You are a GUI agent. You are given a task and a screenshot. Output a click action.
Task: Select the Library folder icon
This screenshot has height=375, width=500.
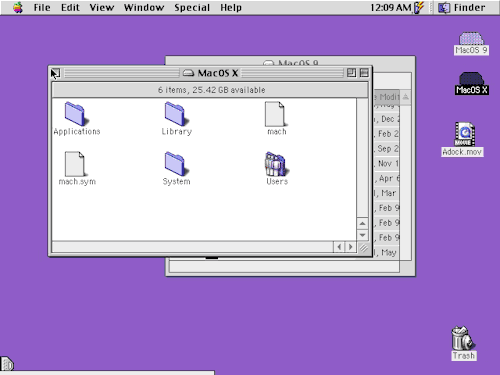[176, 114]
